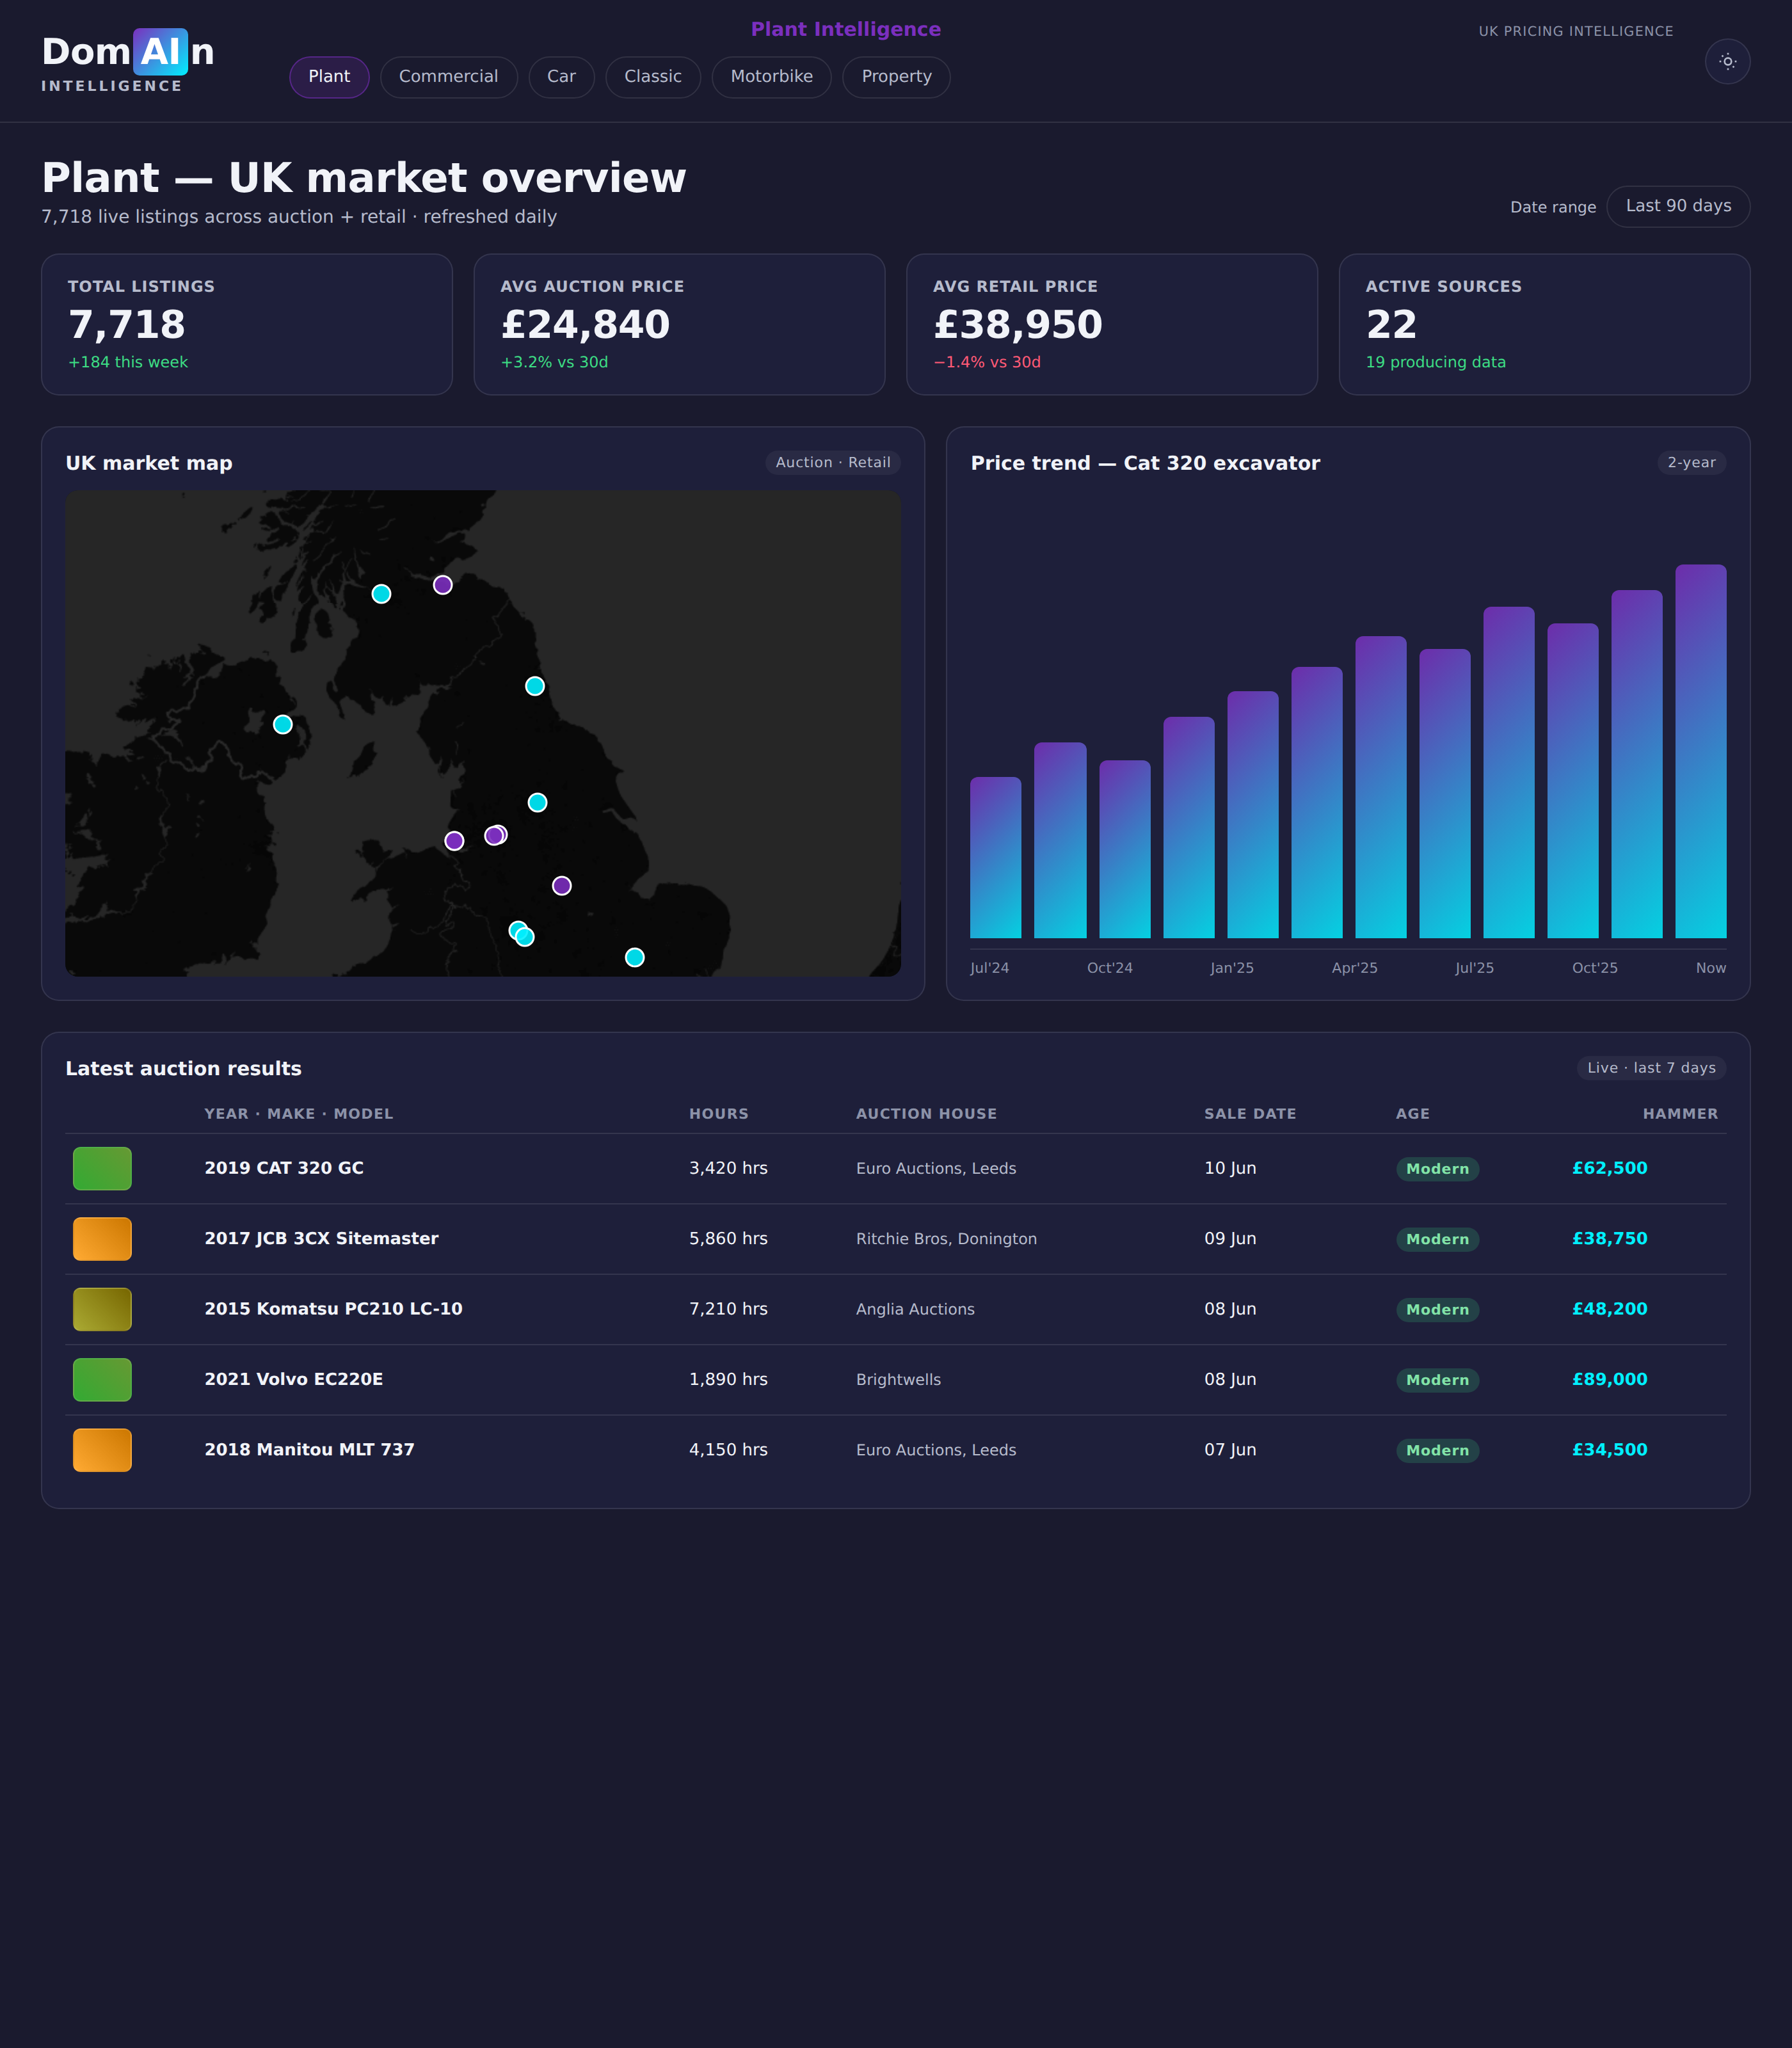Click the Modern badge on CAT 320 GC row
Viewport: 1792px width, 2048px height.
pos(1437,1169)
